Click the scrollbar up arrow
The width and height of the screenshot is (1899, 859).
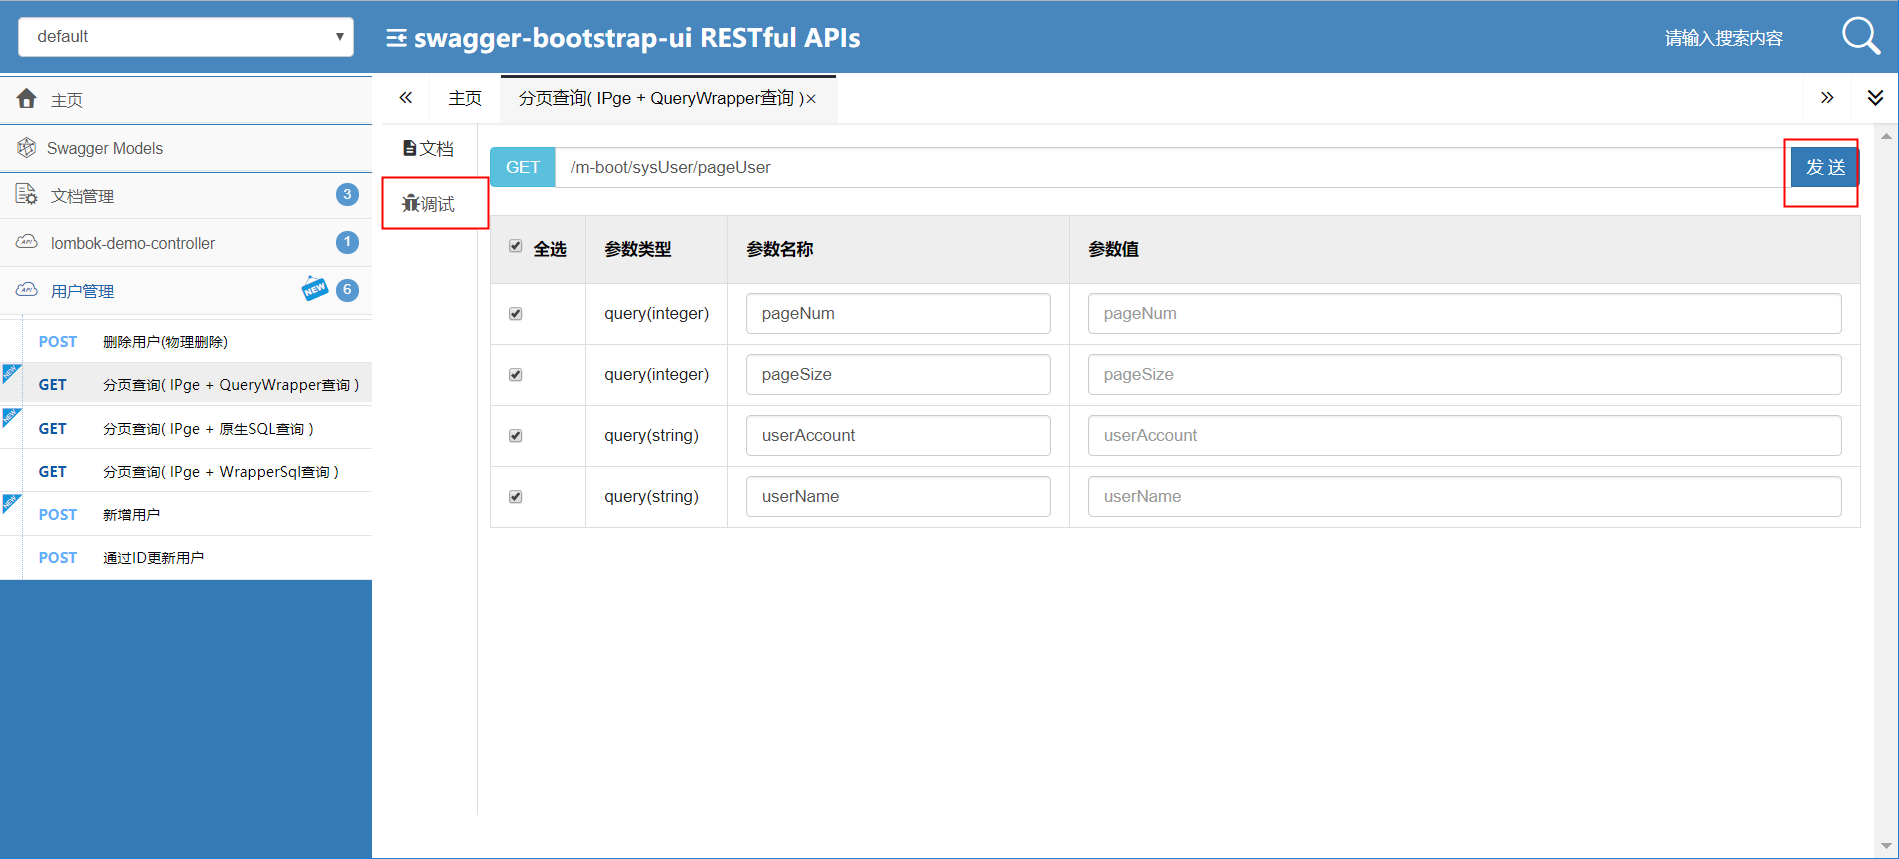tap(1886, 135)
